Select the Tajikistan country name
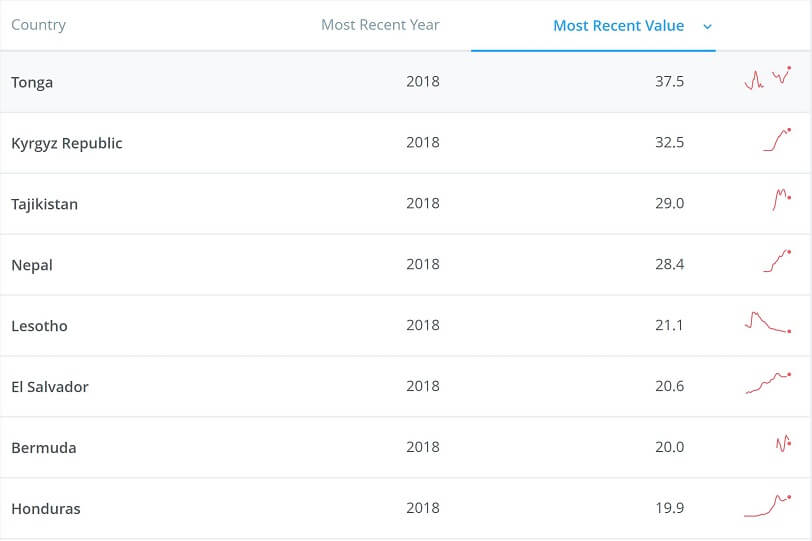The height and width of the screenshot is (541, 812). (x=44, y=204)
